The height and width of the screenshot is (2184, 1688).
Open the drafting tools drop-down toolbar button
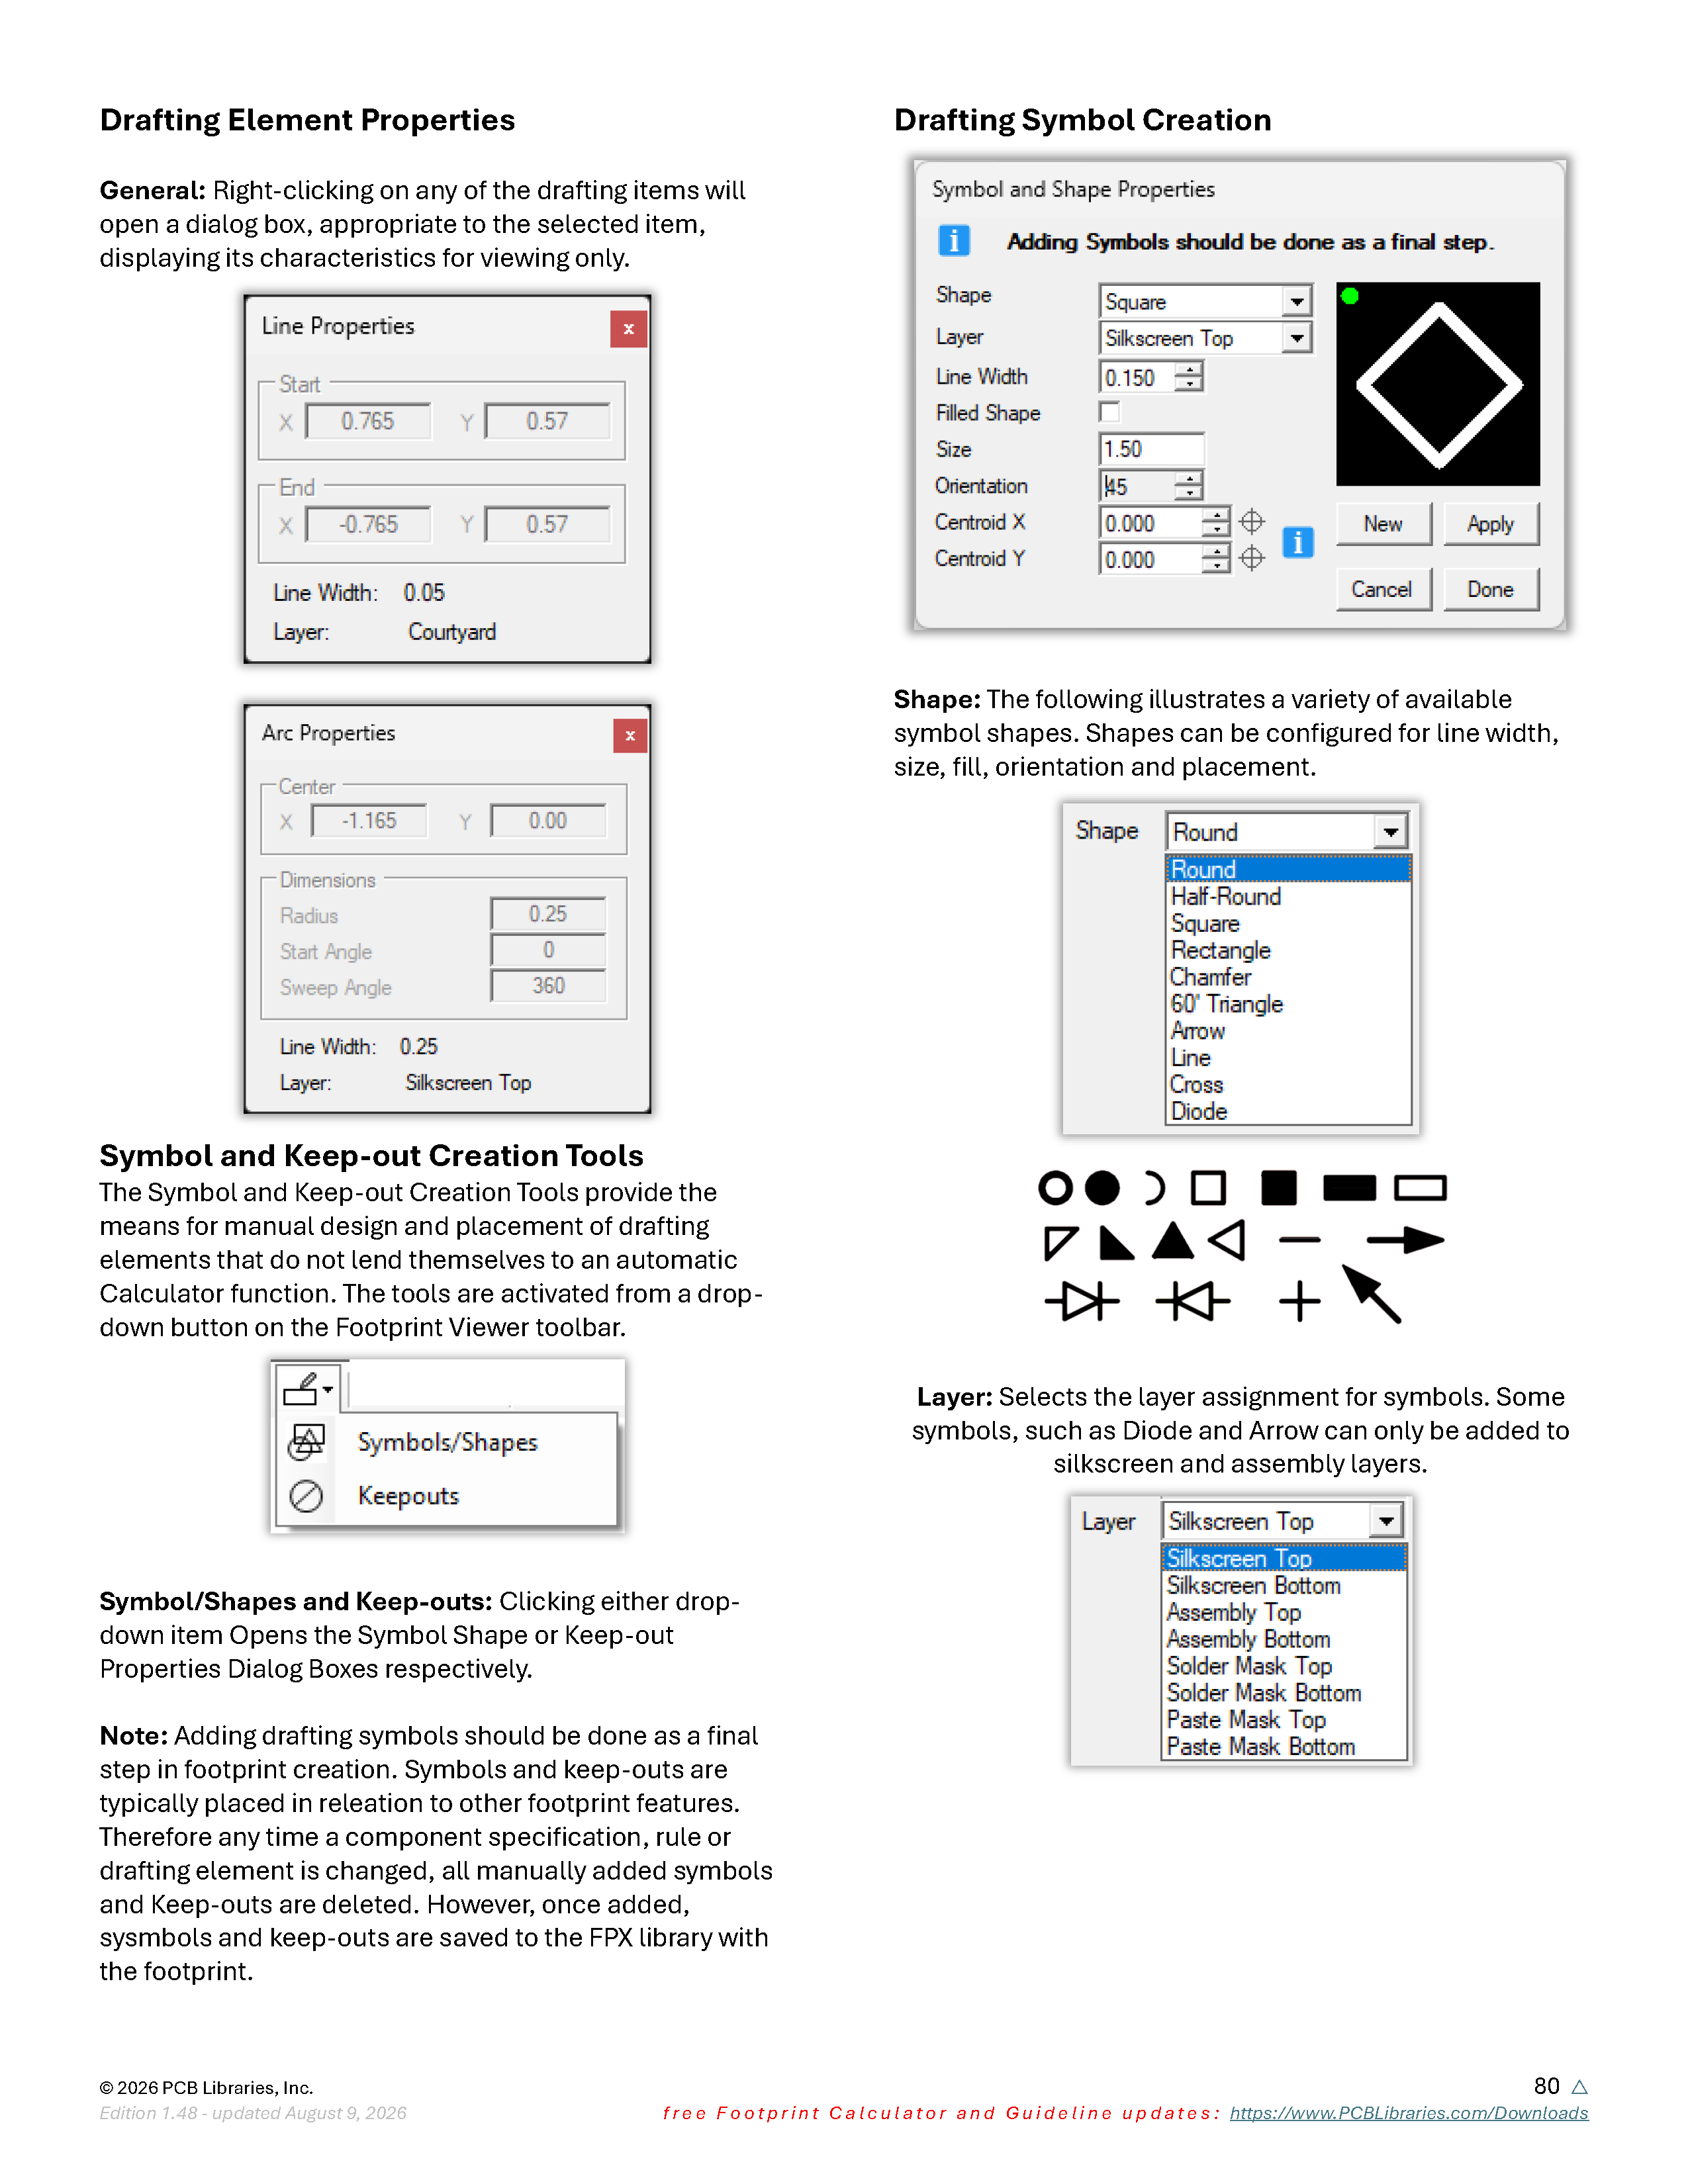(x=307, y=1388)
